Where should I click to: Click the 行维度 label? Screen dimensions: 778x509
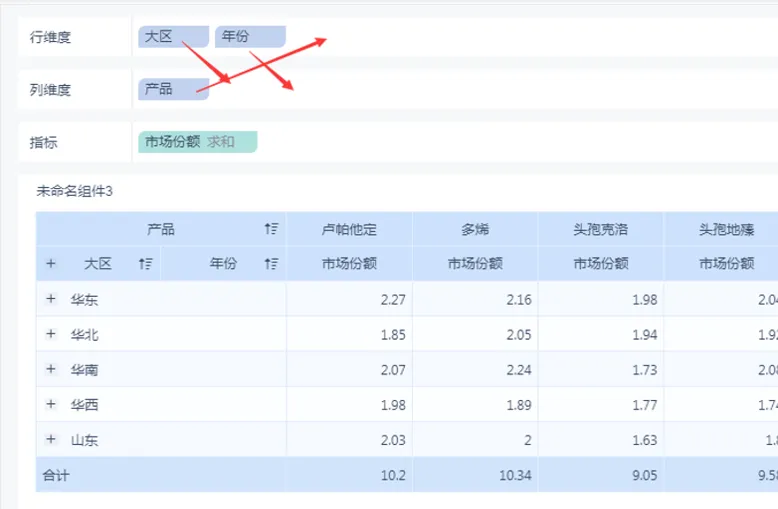[50, 37]
